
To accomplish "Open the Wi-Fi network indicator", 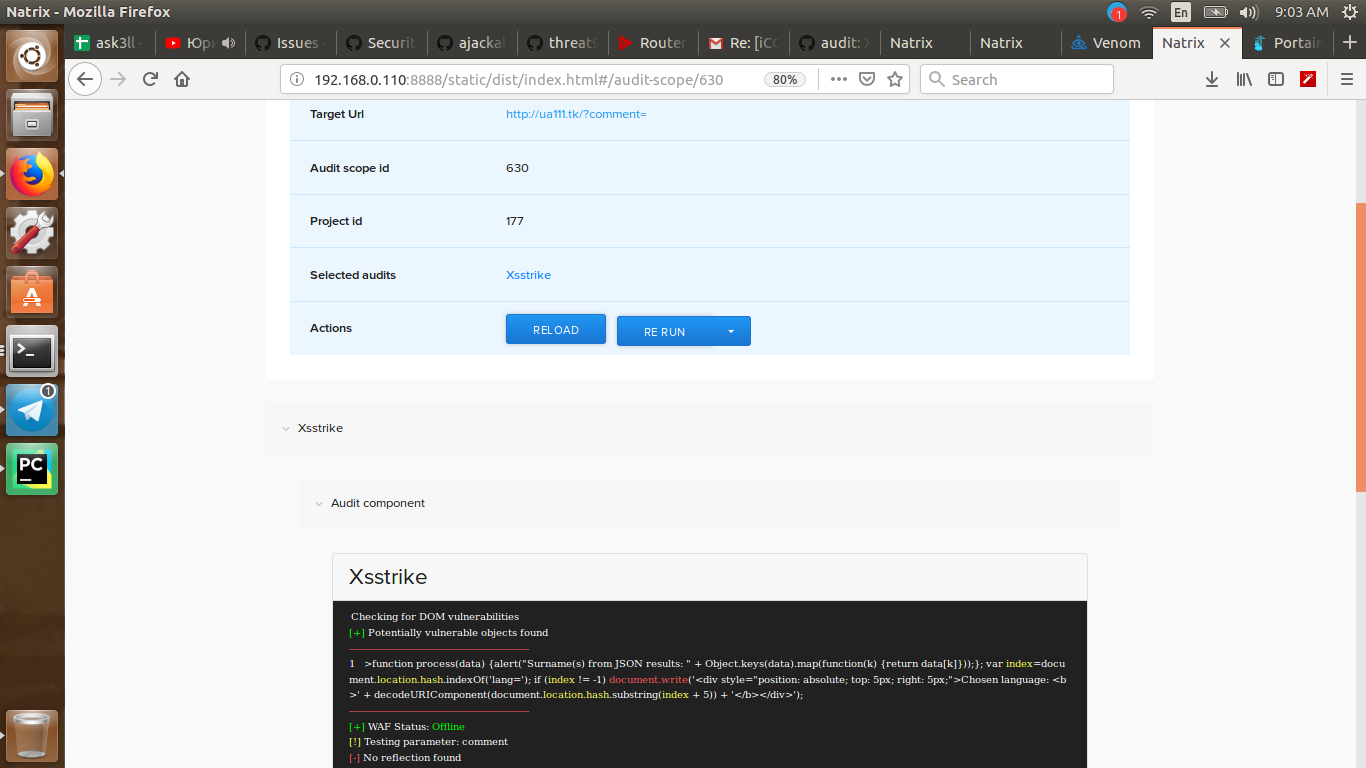I will point(1149,12).
